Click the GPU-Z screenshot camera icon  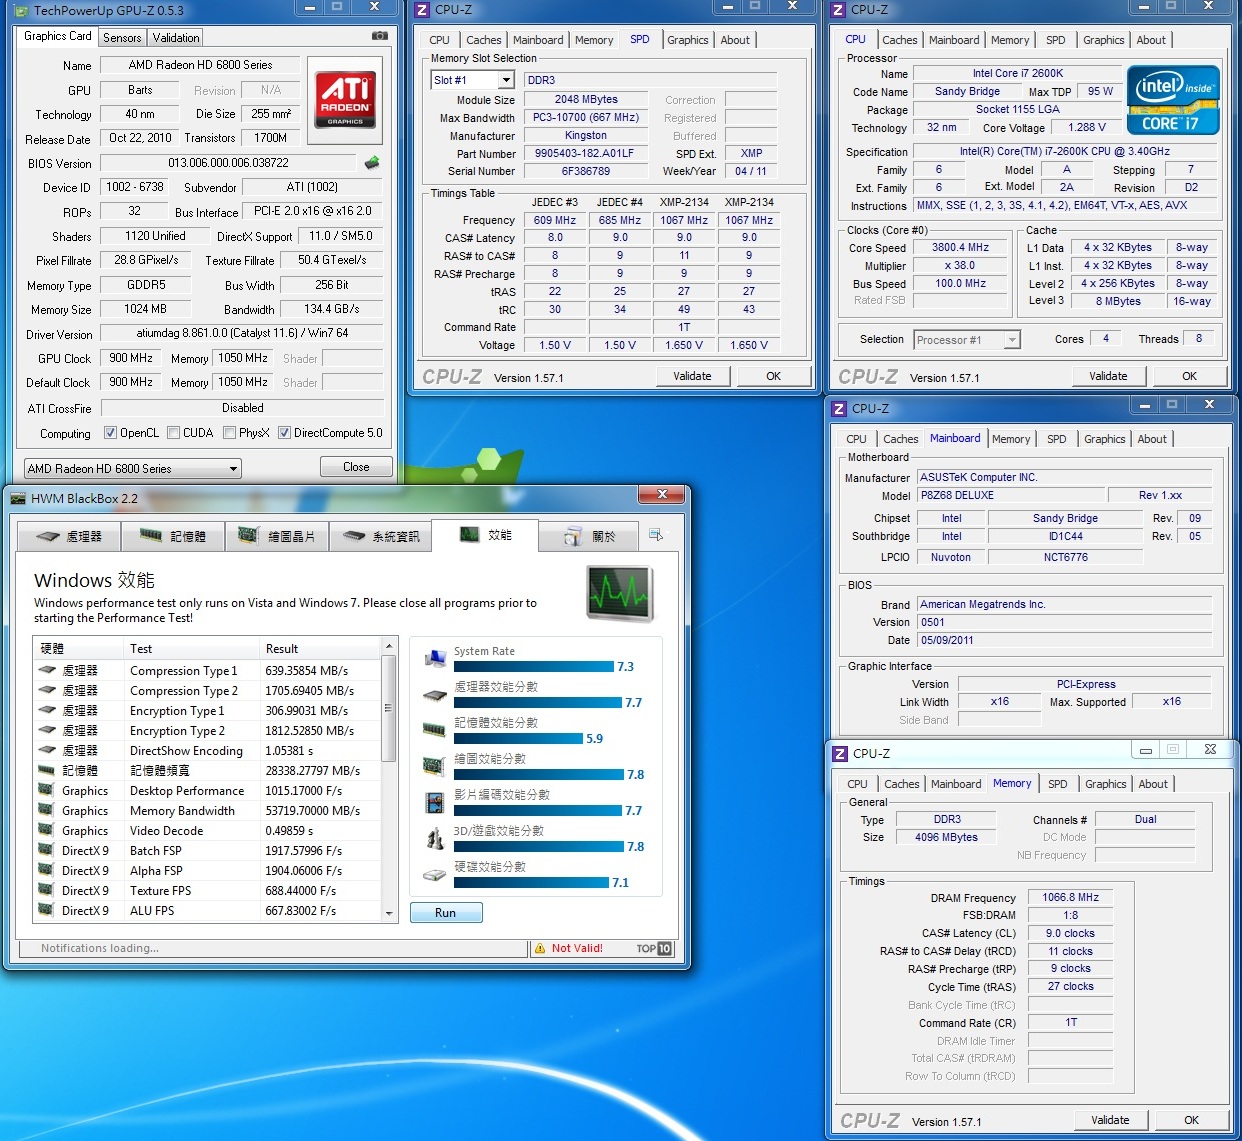[x=379, y=36]
